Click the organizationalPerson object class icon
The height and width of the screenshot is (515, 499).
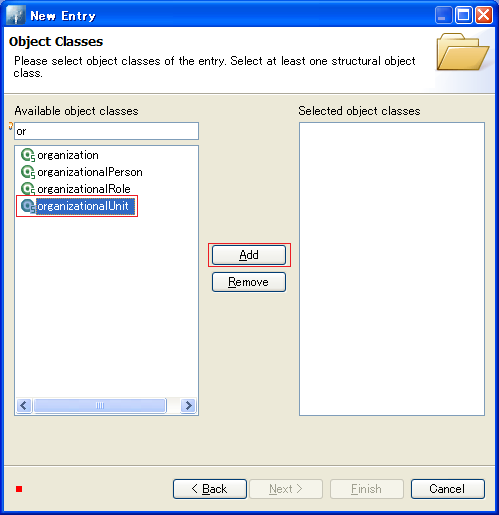[28, 172]
